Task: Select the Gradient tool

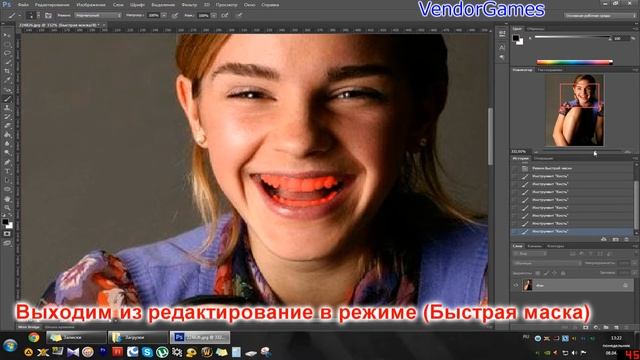Action: coord(7,135)
